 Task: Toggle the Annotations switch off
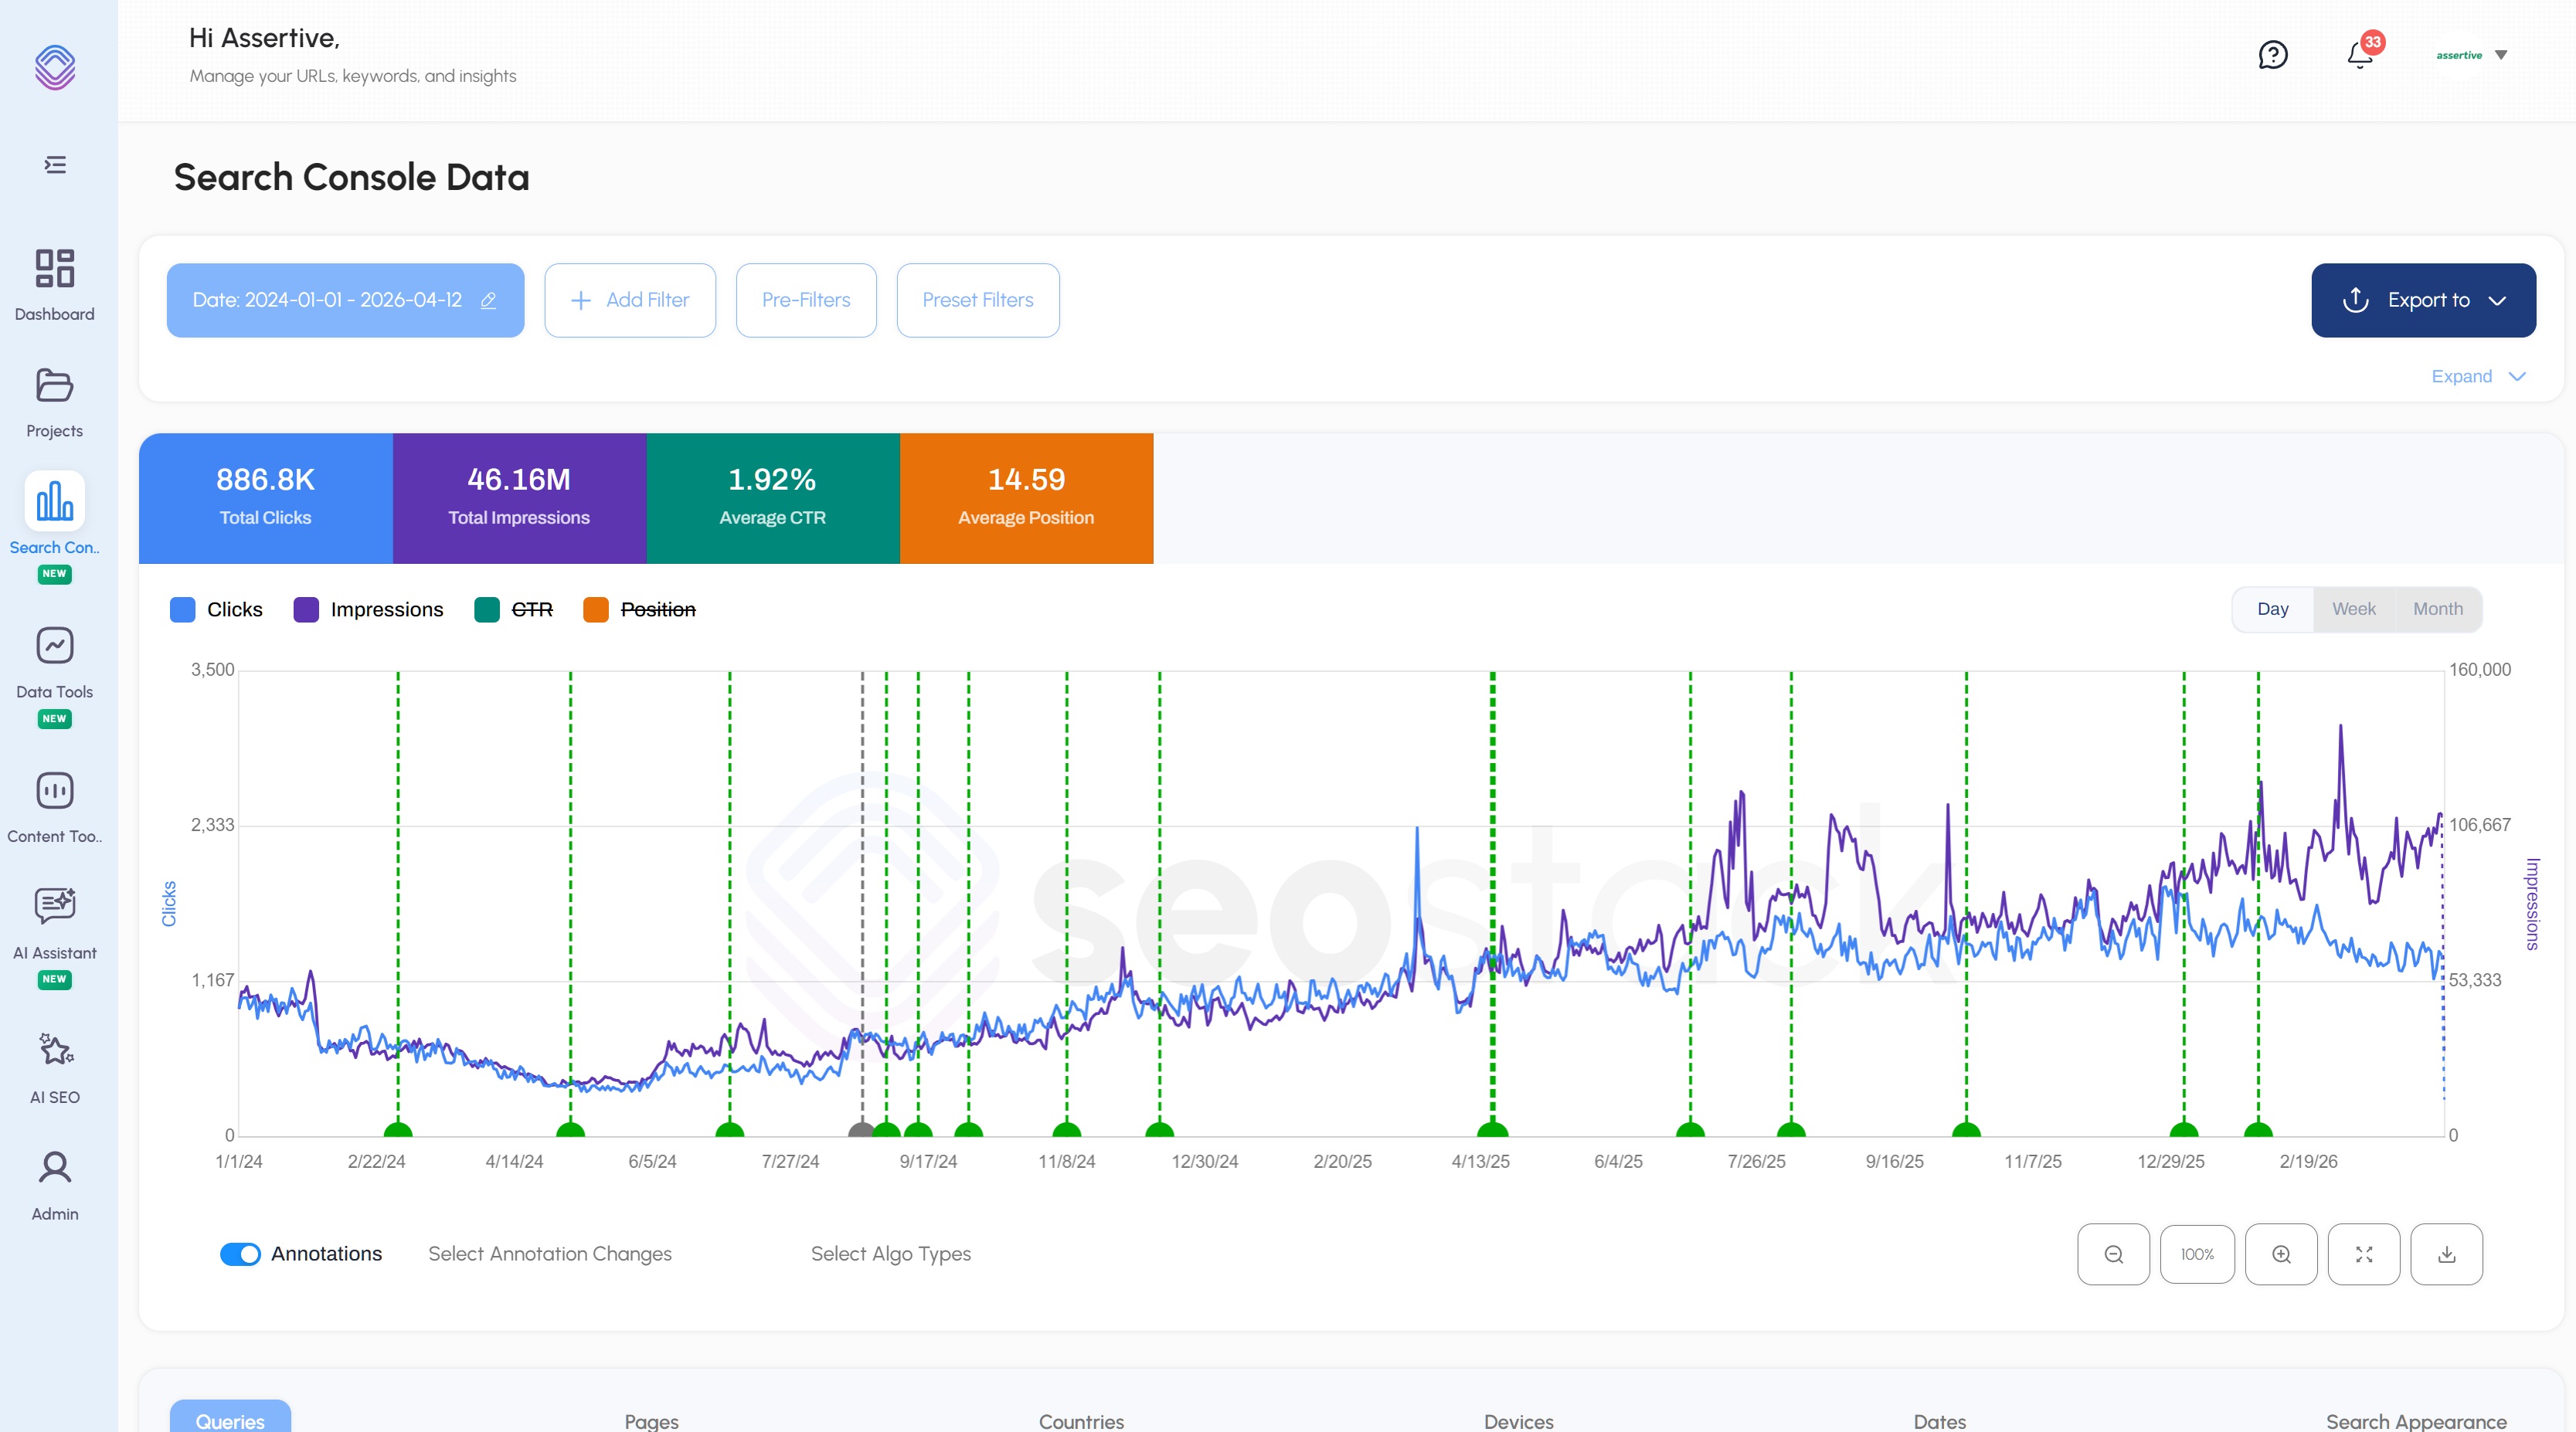(240, 1254)
